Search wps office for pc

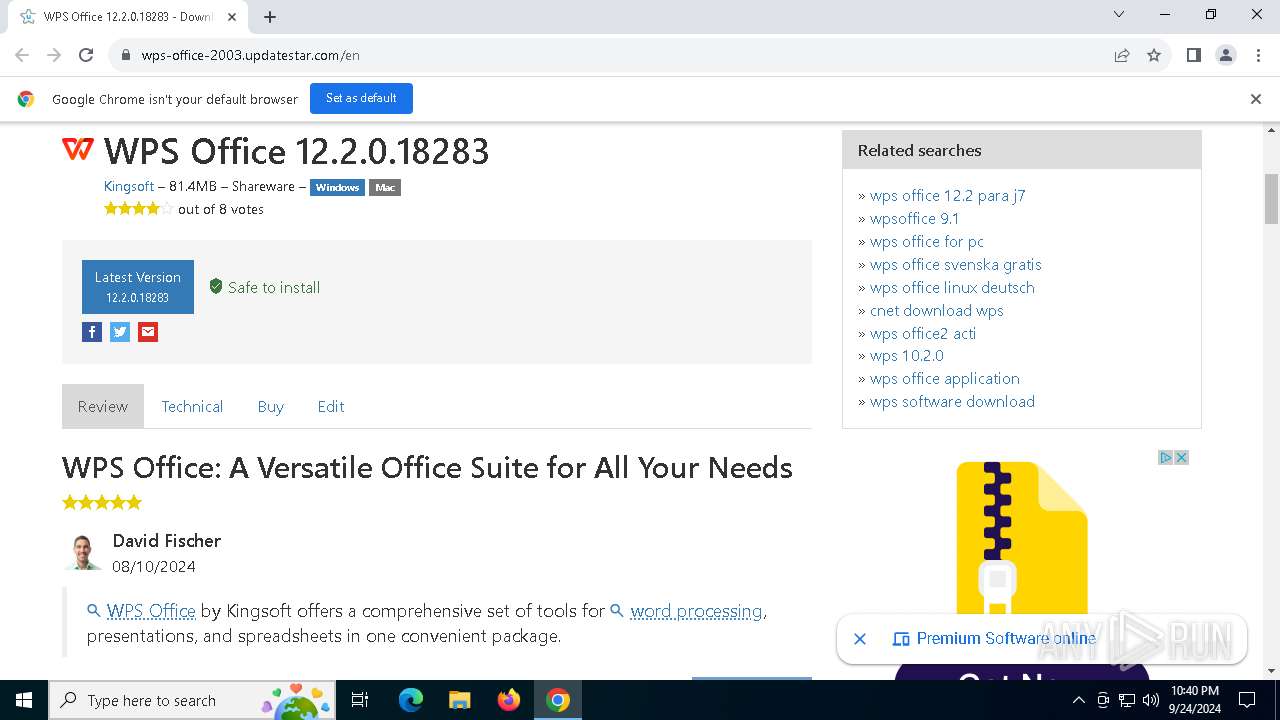[927, 242]
